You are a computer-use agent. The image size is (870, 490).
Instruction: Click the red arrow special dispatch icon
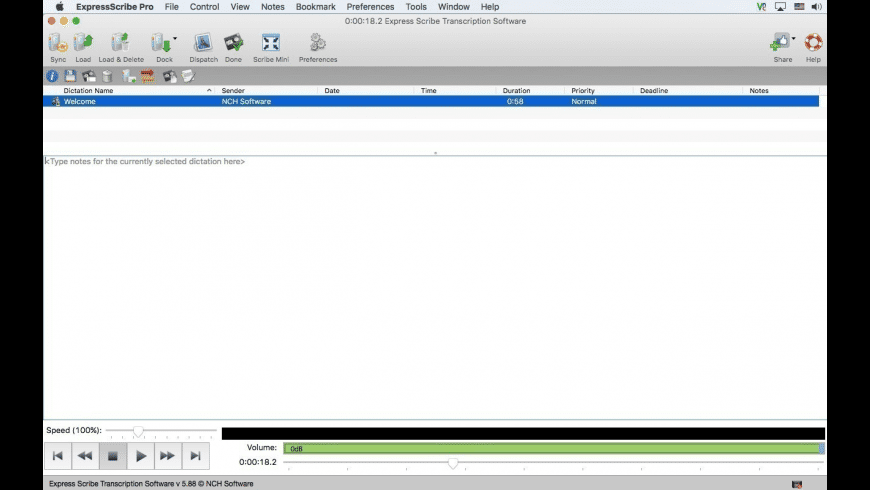point(148,76)
